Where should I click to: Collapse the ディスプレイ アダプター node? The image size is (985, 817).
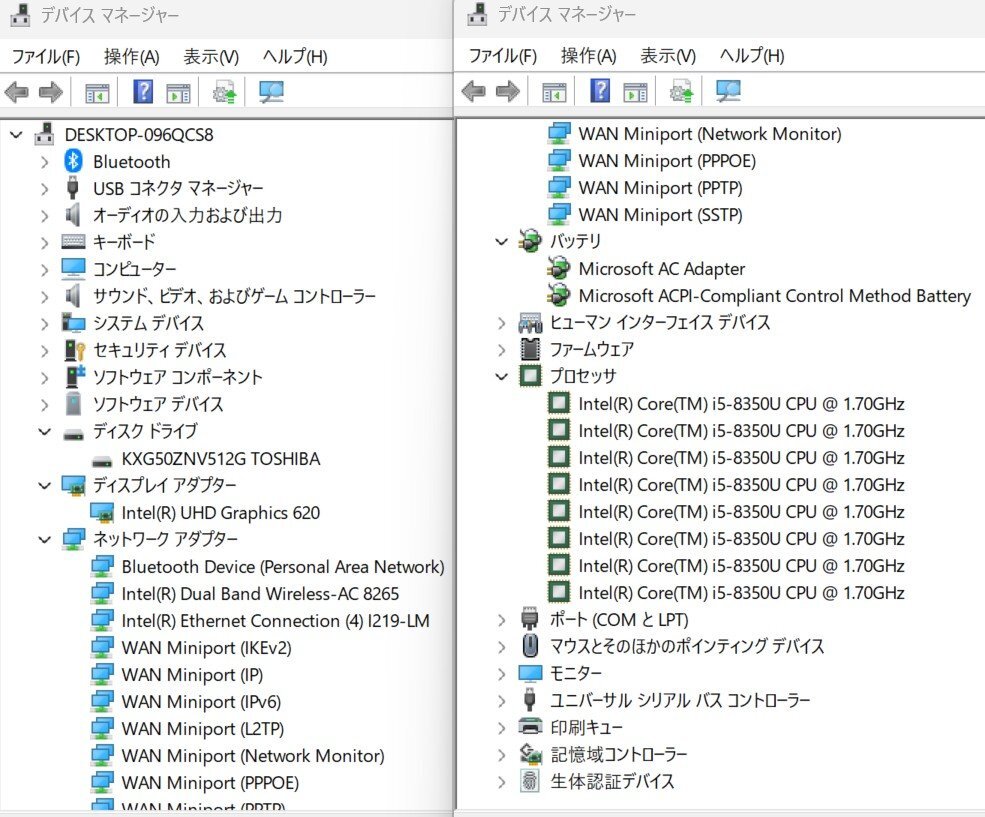tap(45, 485)
